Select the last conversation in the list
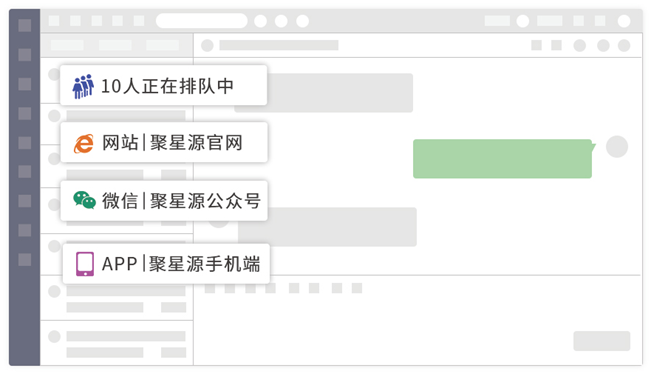The width and height of the screenshot is (654, 374). click(x=117, y=344)
